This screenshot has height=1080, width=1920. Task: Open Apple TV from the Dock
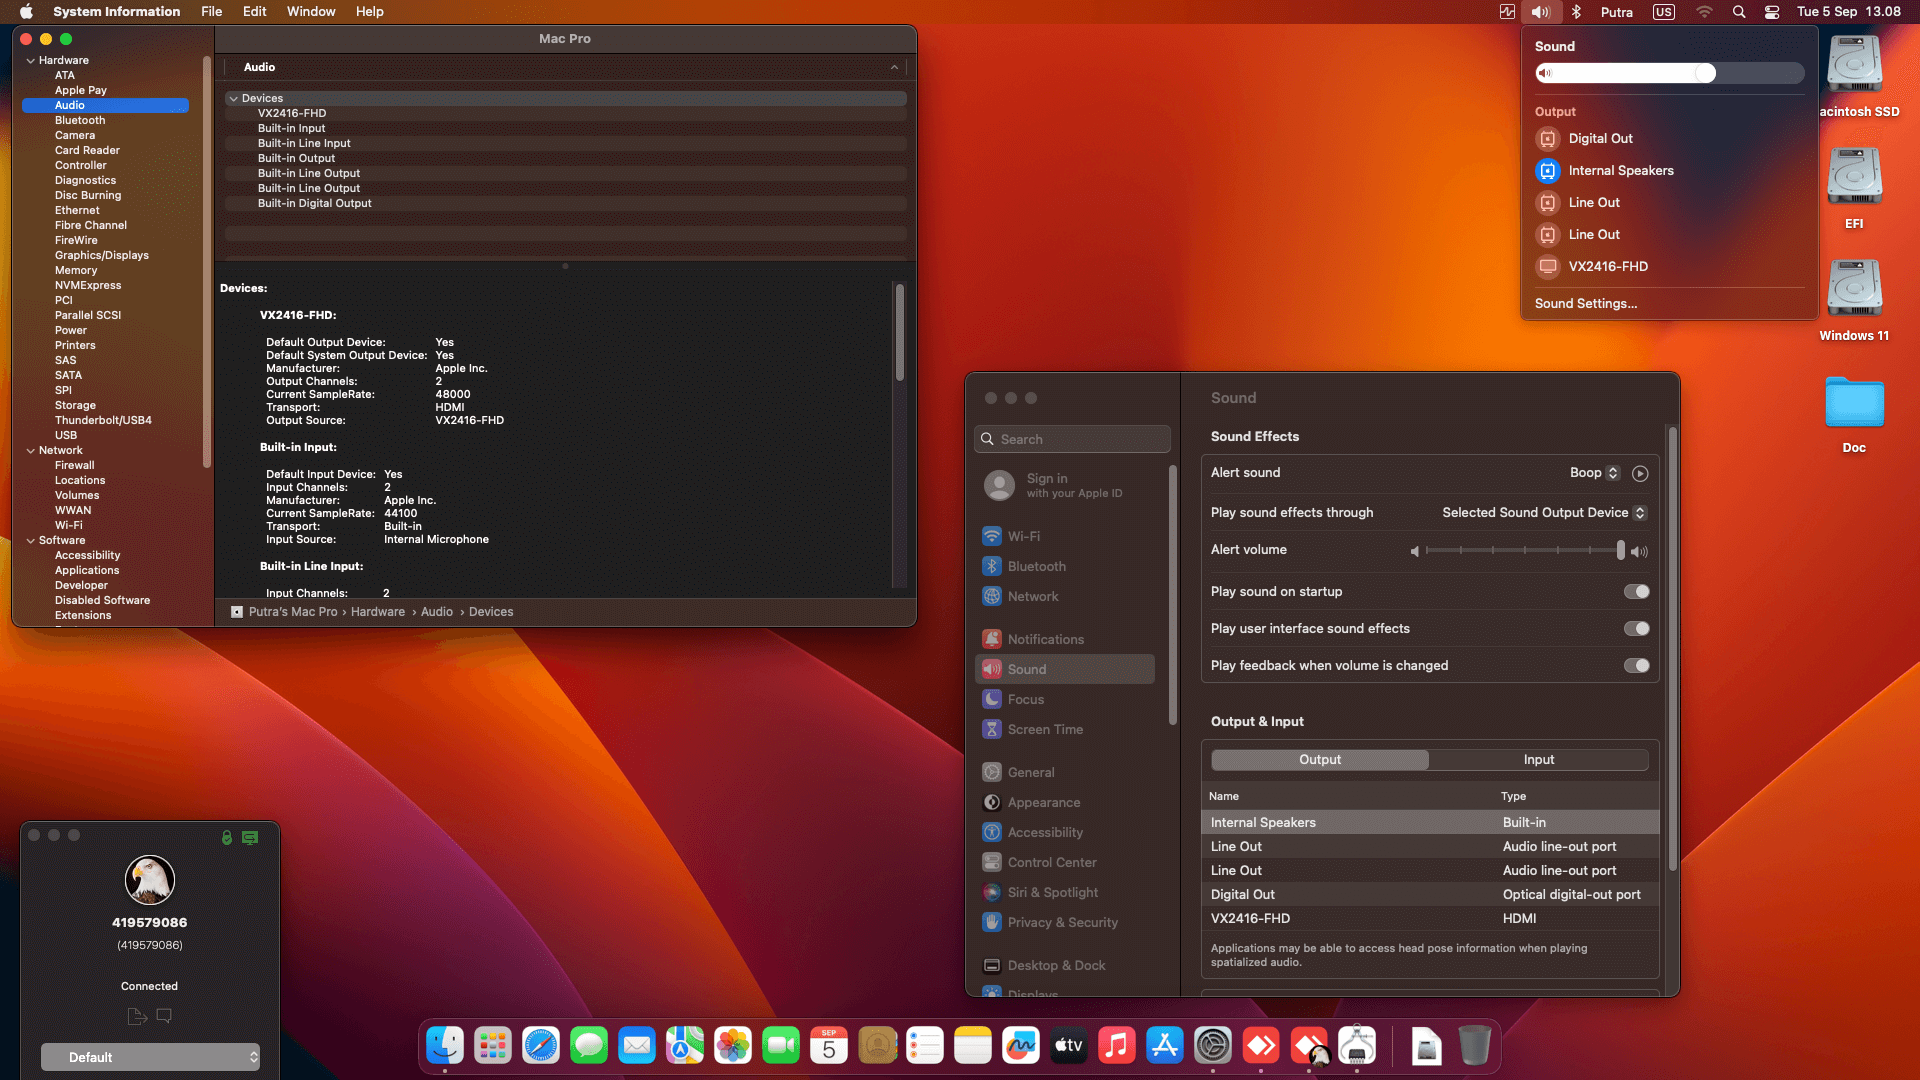(1069, 1046)
